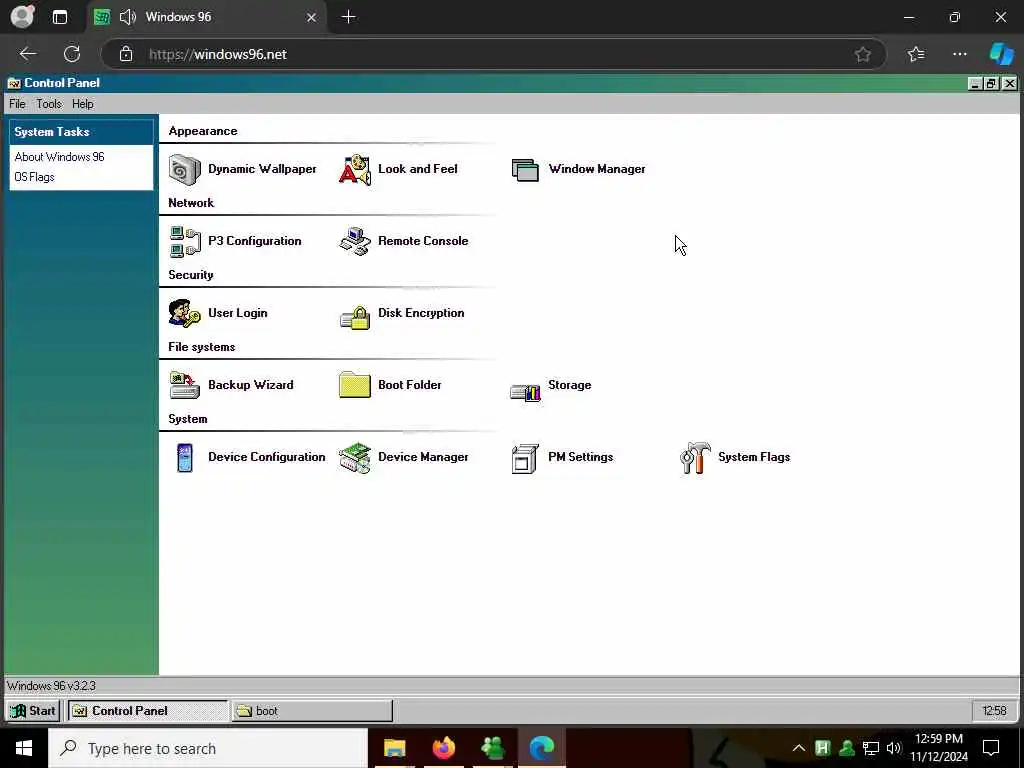Open the Copilot sidebar icon
Image resolution: width=1024 pixels, height=768 pixels.
(1001, 54)
